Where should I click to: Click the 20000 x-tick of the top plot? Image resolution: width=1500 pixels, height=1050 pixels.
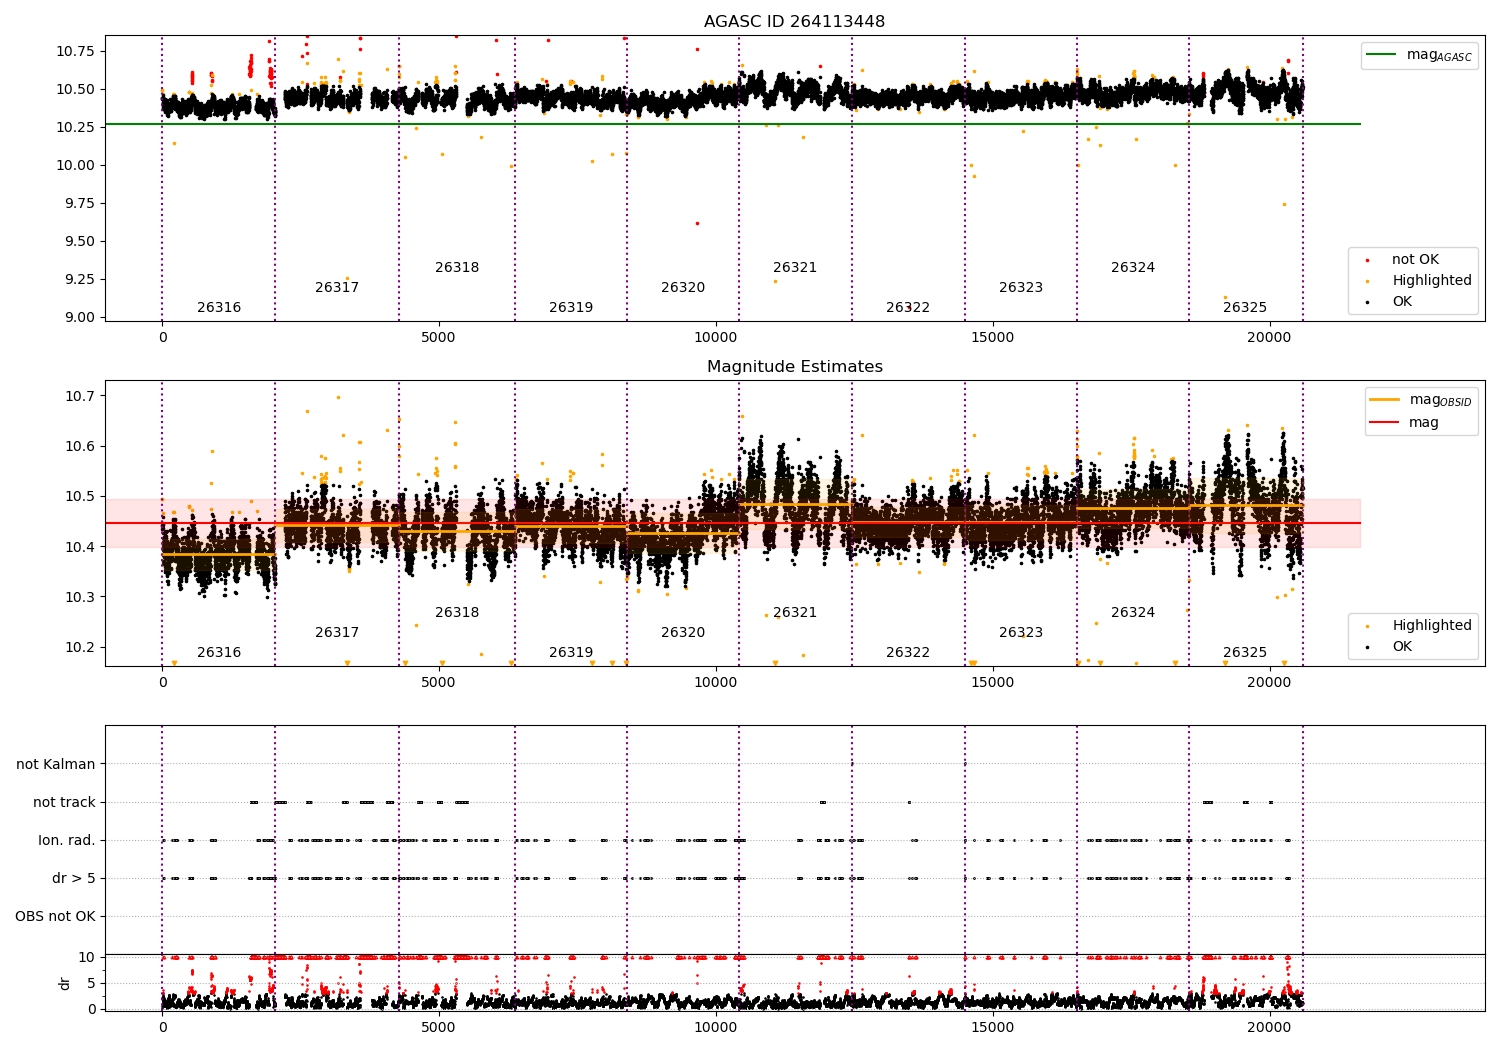(1269, 338)
